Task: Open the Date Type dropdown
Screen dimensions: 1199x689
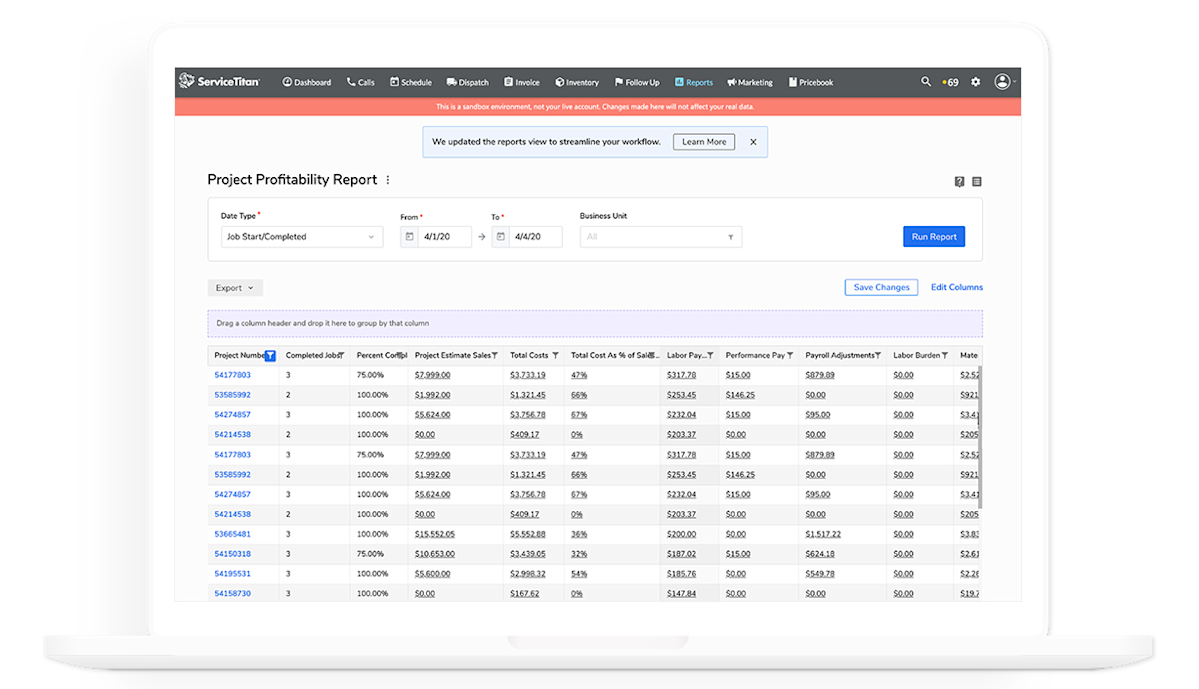Action: pos(301,236)
